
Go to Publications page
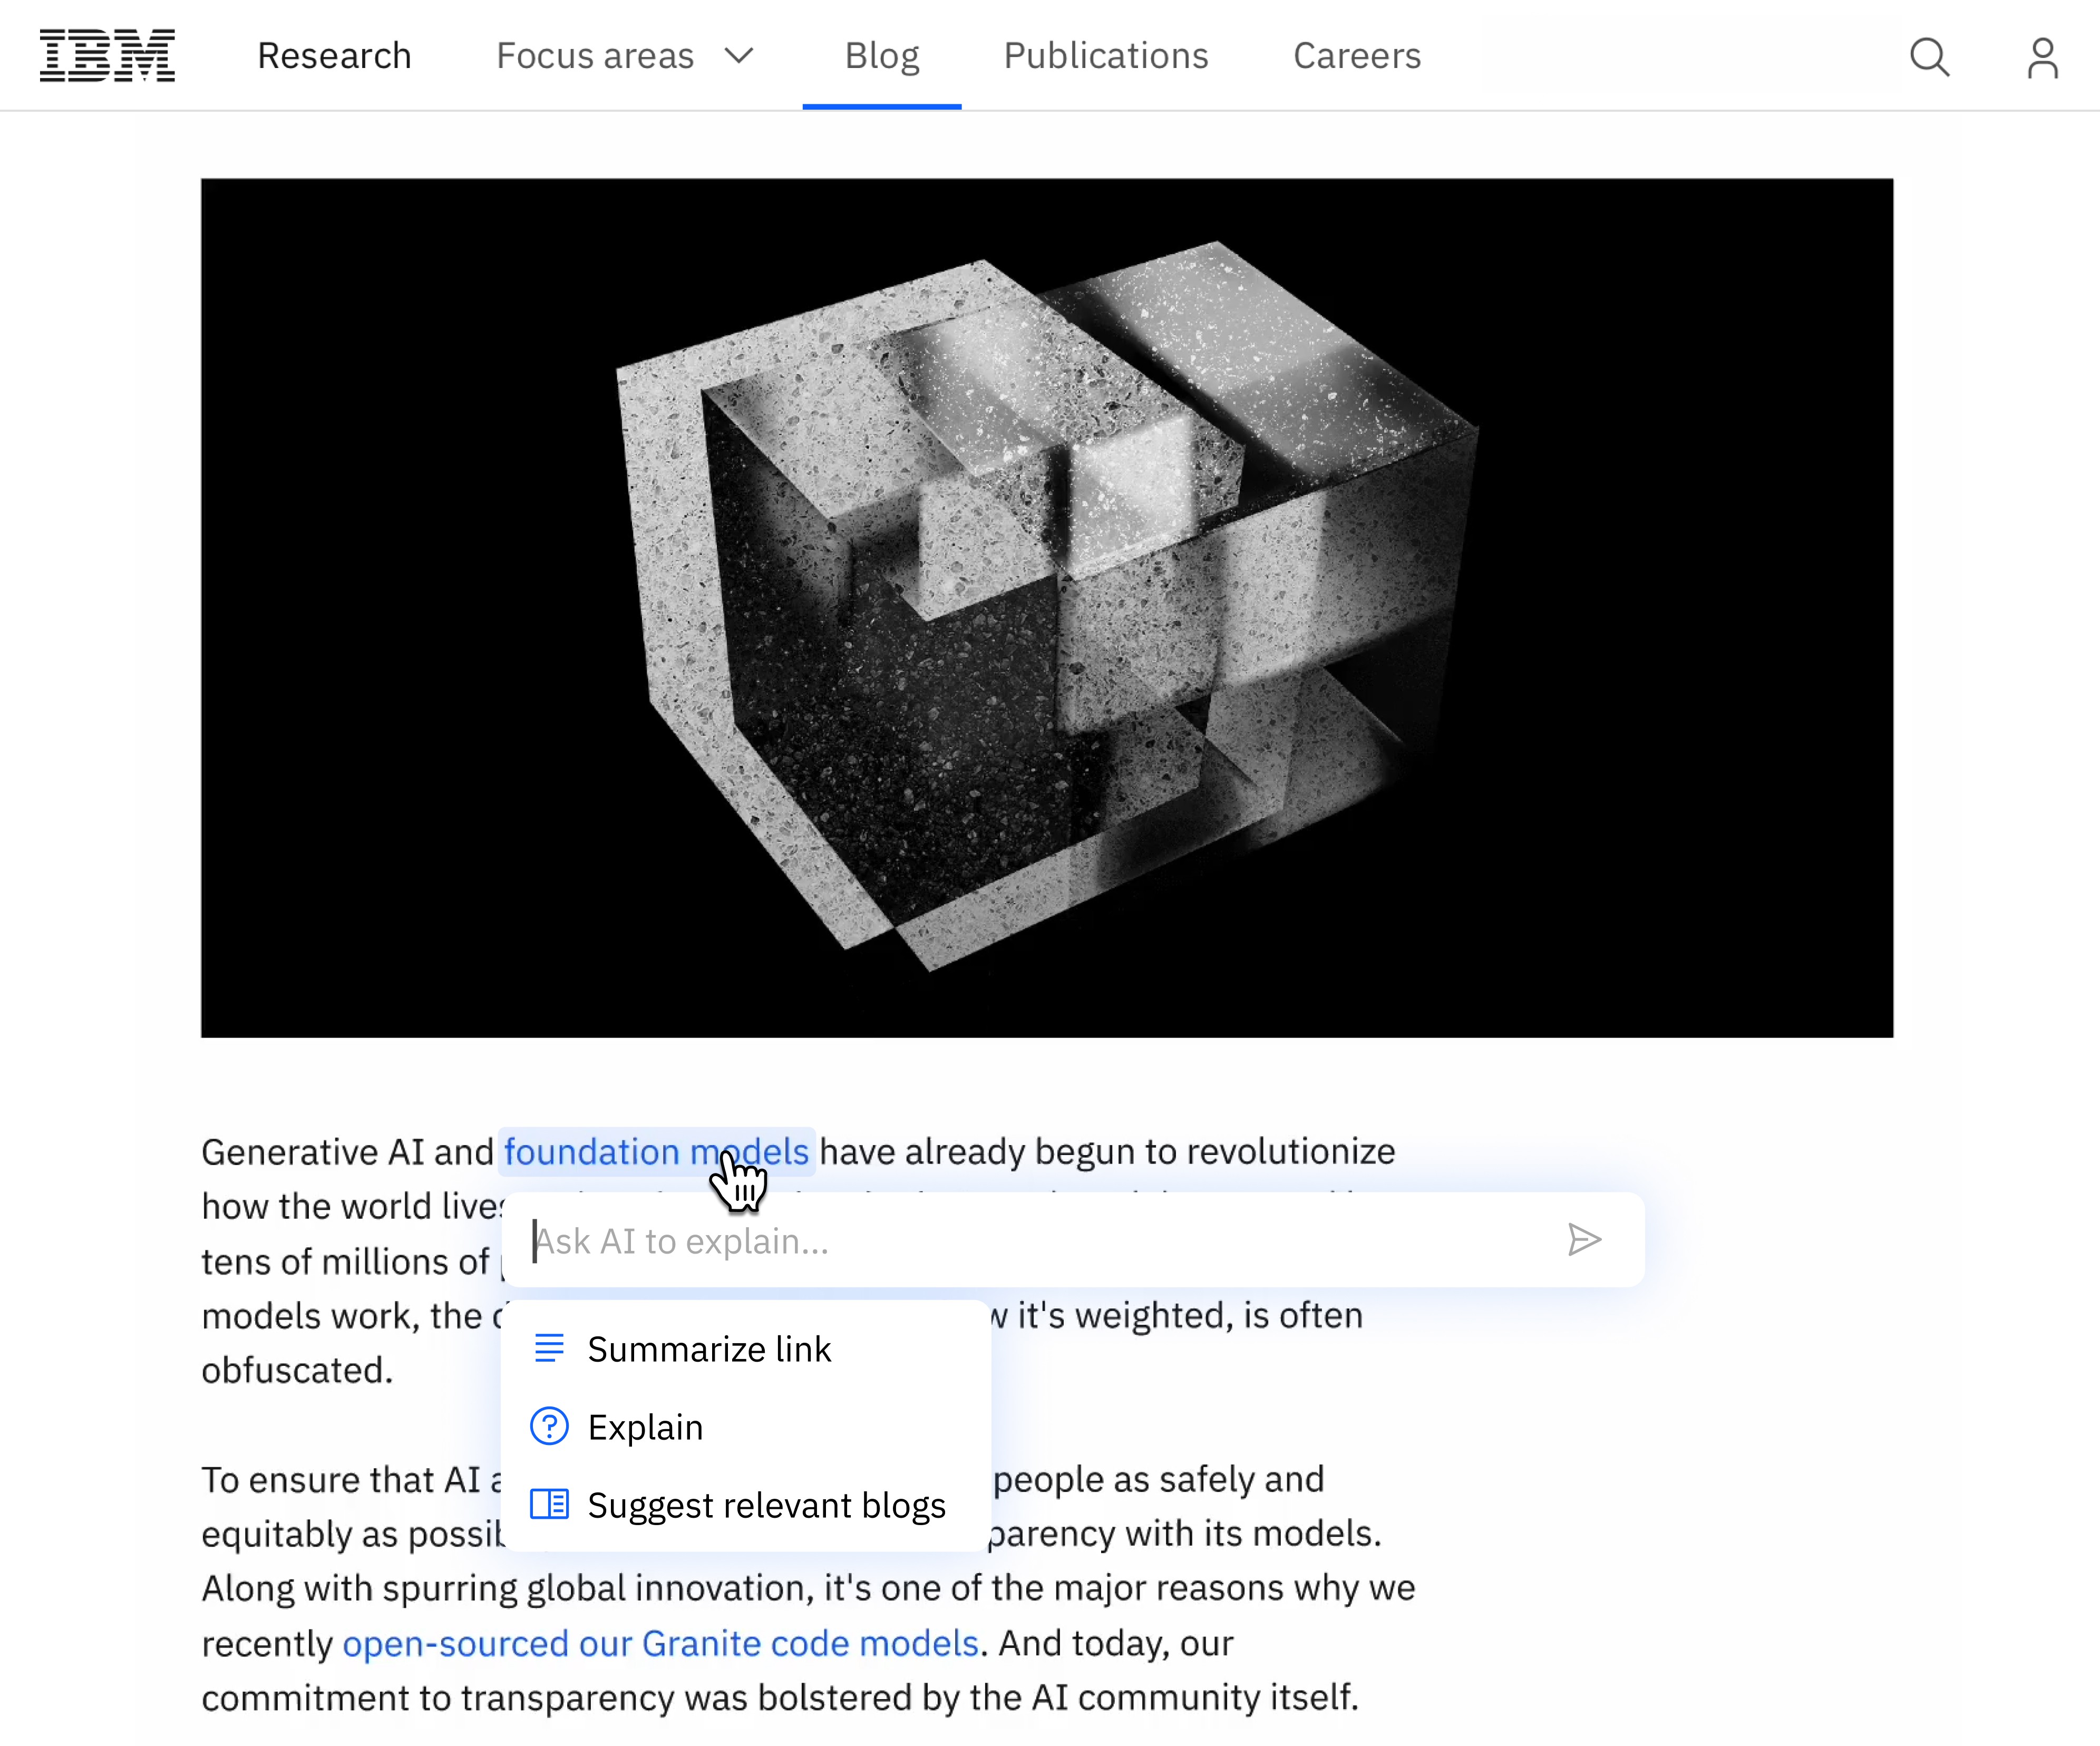coord(1106,56)
